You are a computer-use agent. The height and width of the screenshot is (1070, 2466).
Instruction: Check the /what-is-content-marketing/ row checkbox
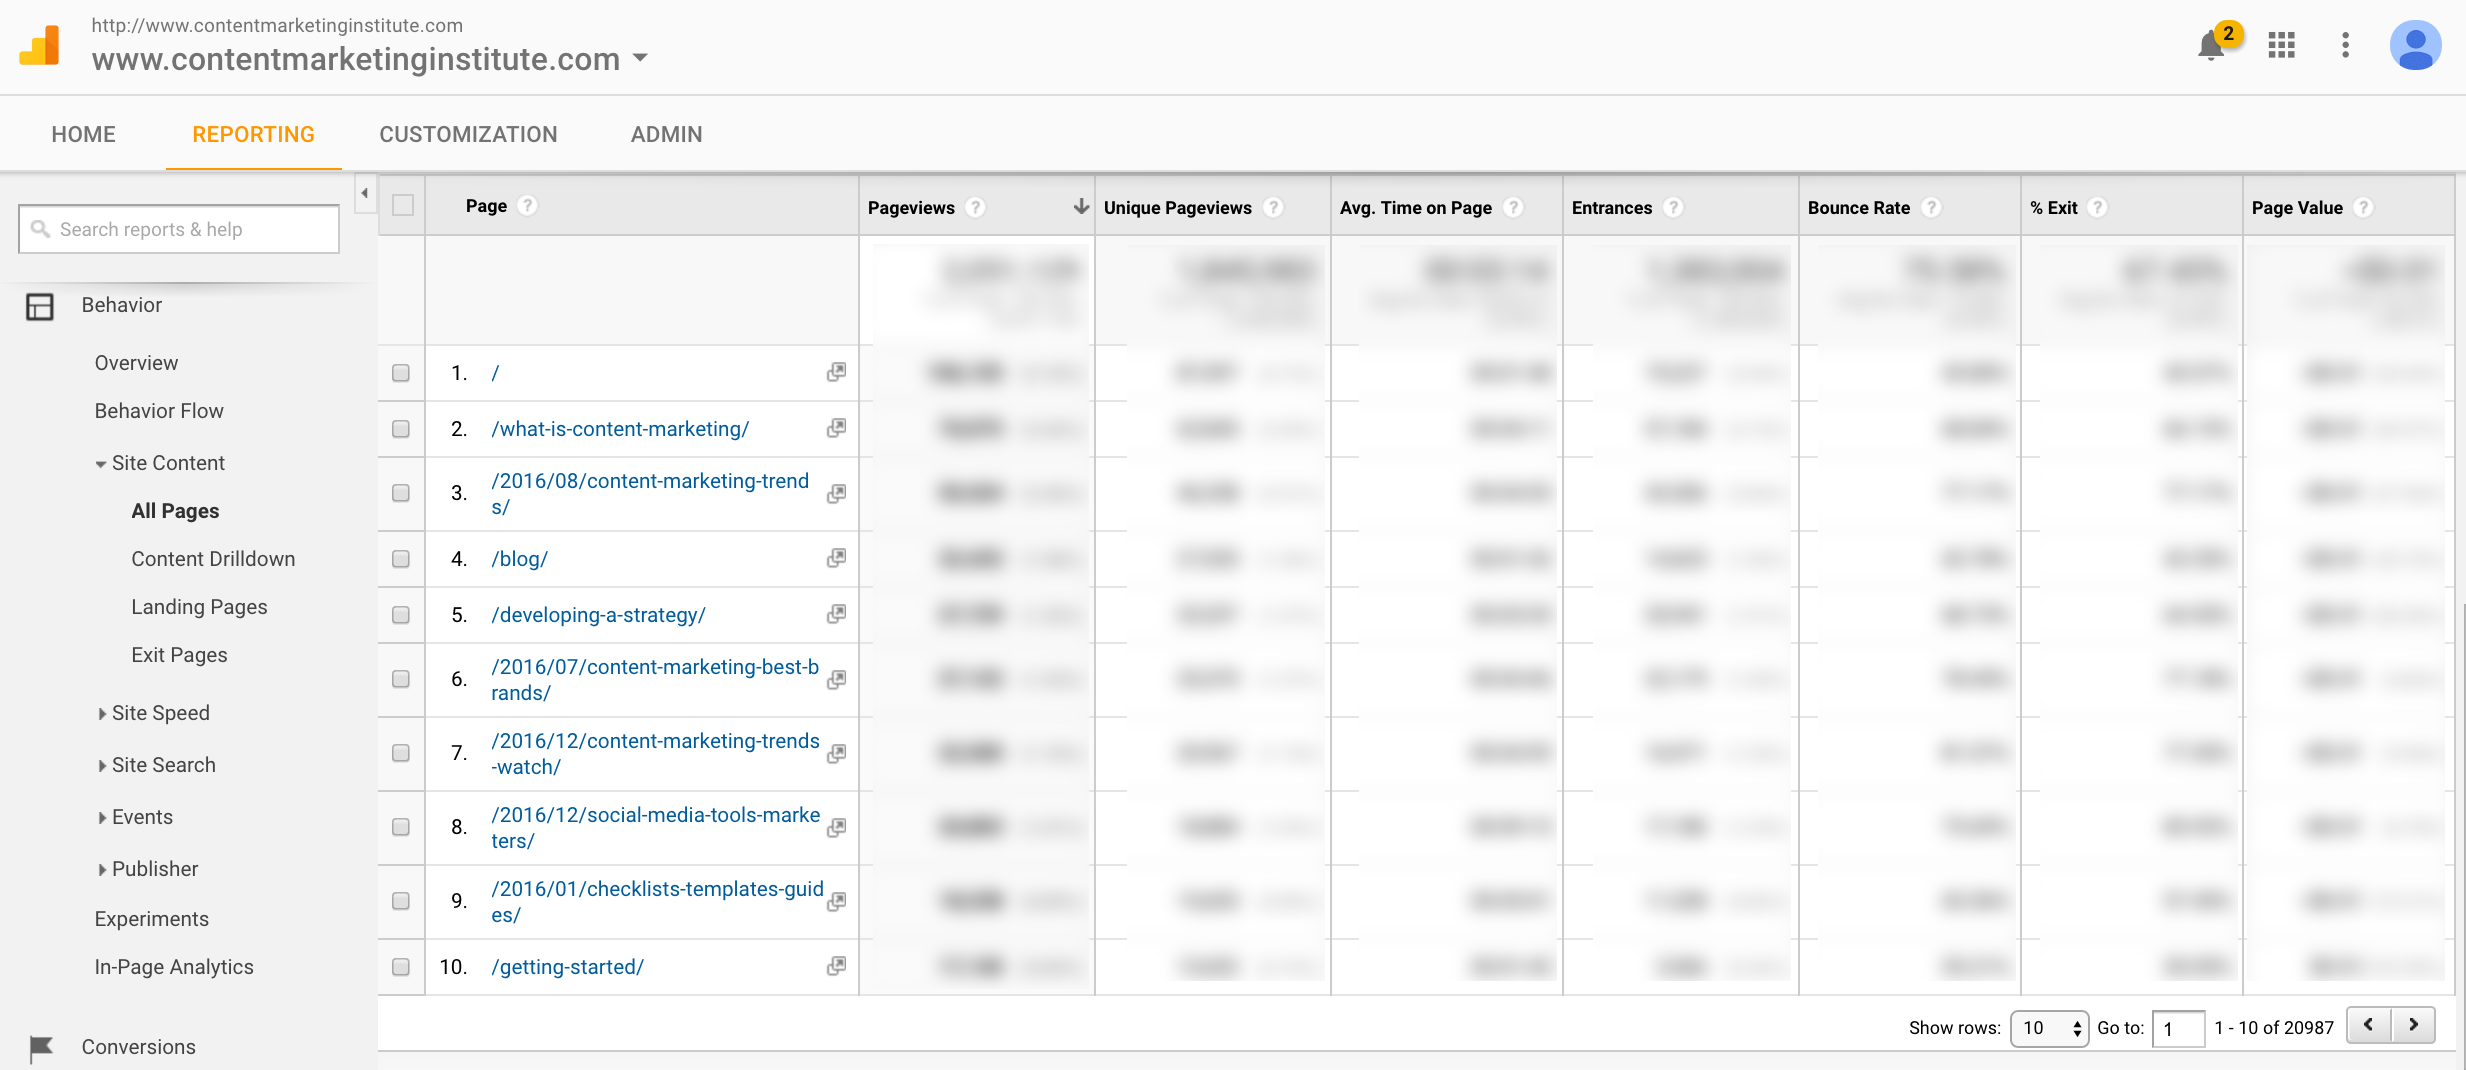tap(401, 429)
